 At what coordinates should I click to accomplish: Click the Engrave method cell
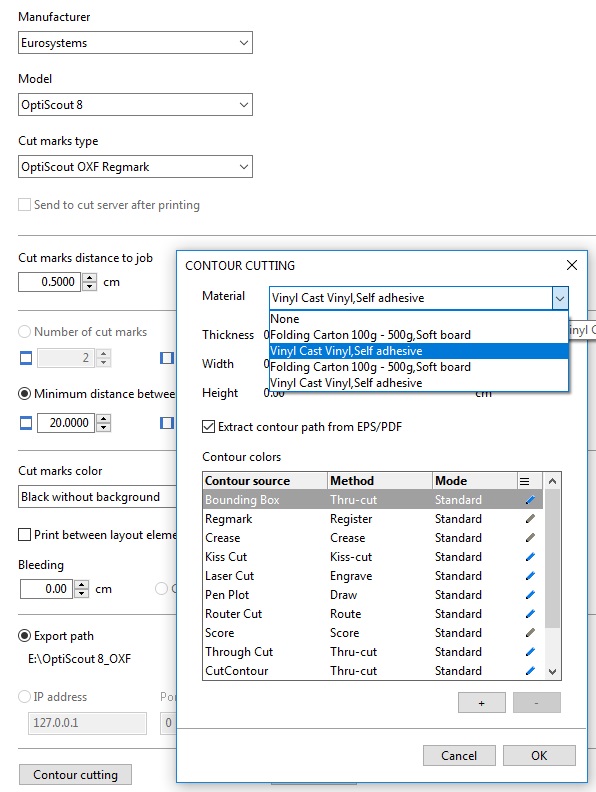(x=351, y=576)
